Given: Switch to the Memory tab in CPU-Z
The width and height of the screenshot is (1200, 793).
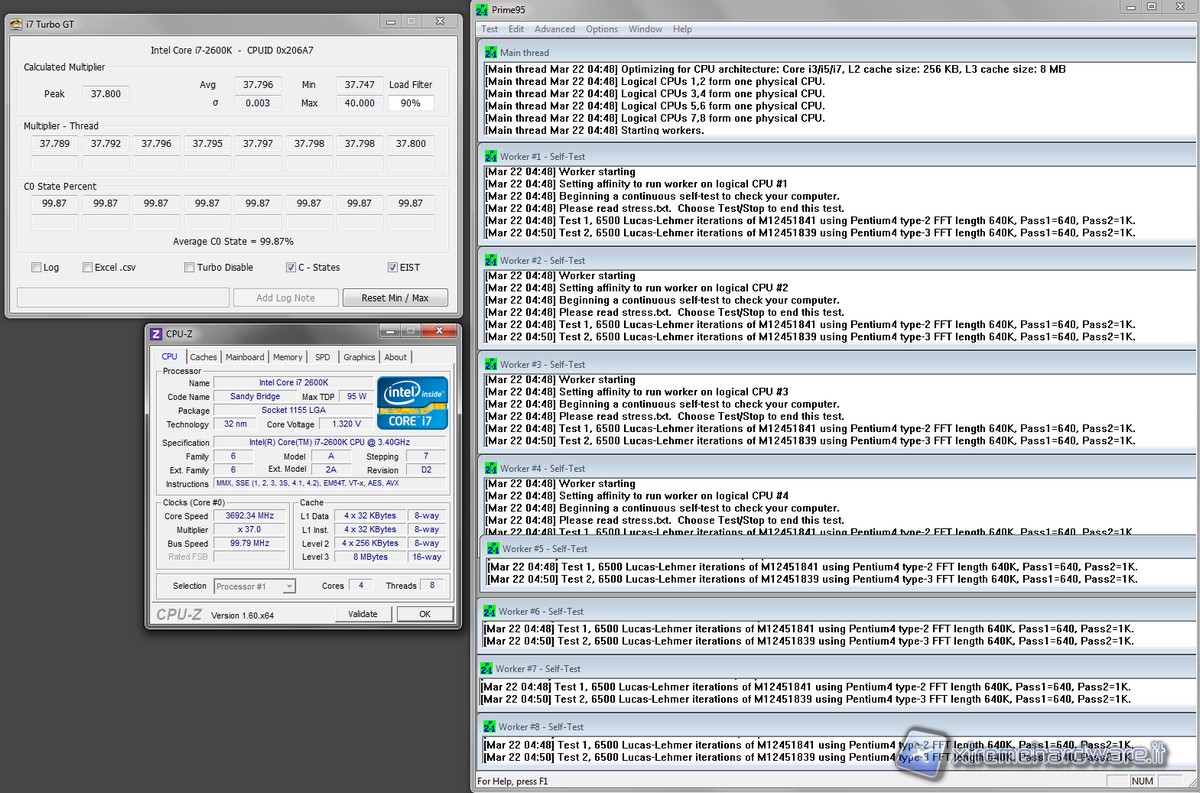Looking at the screenshot, I should (287, 357).
